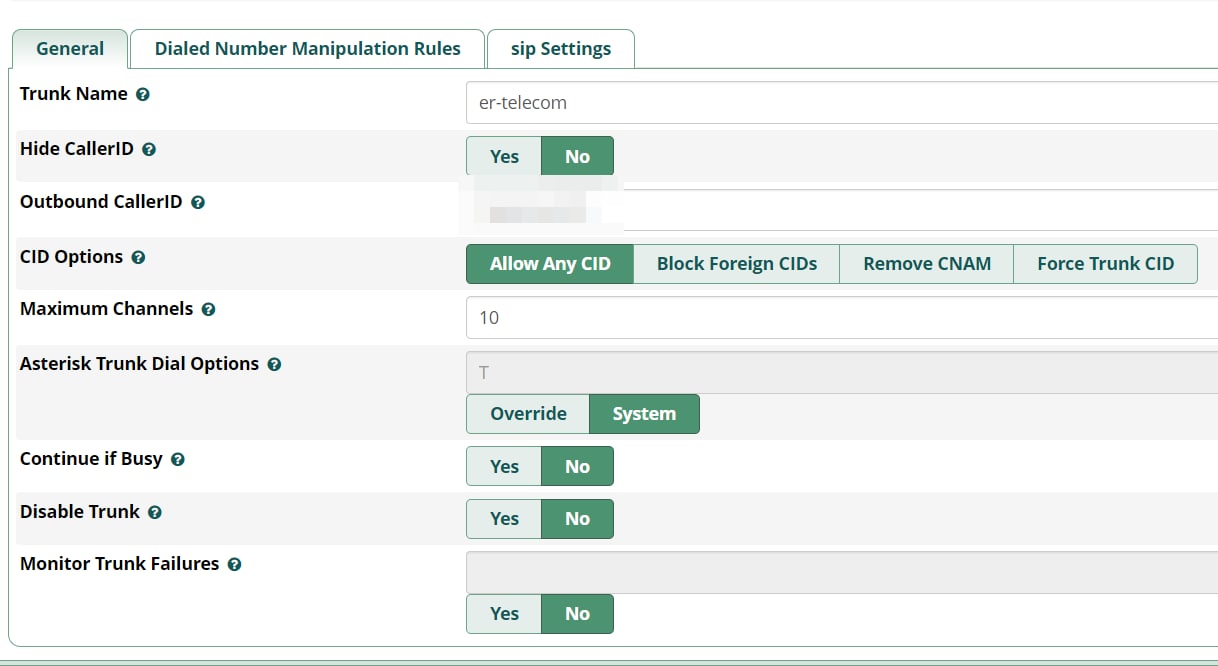
Task: Click the Maximum Channels help icon
Action: coord(208,310)
